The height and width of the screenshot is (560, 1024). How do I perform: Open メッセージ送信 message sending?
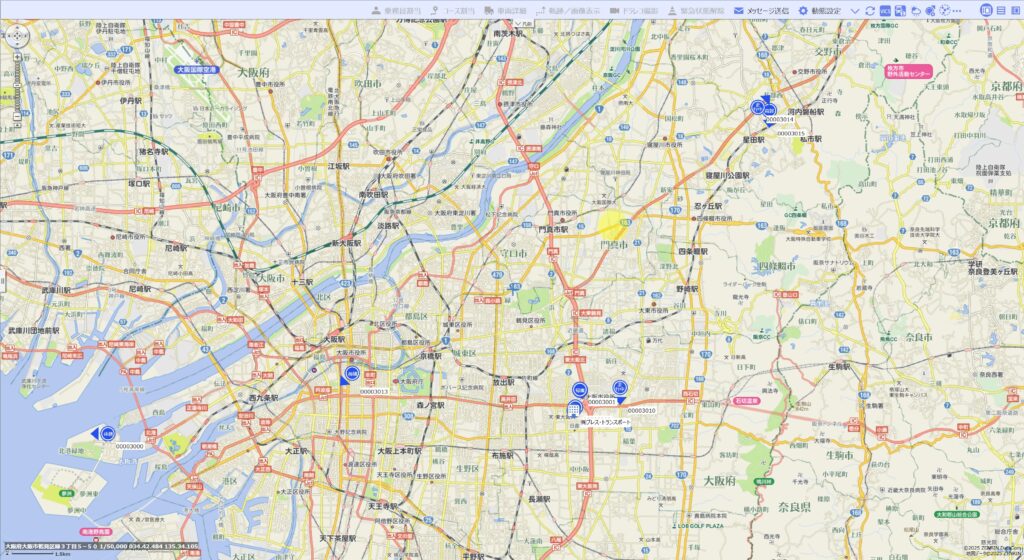(761, 10)
